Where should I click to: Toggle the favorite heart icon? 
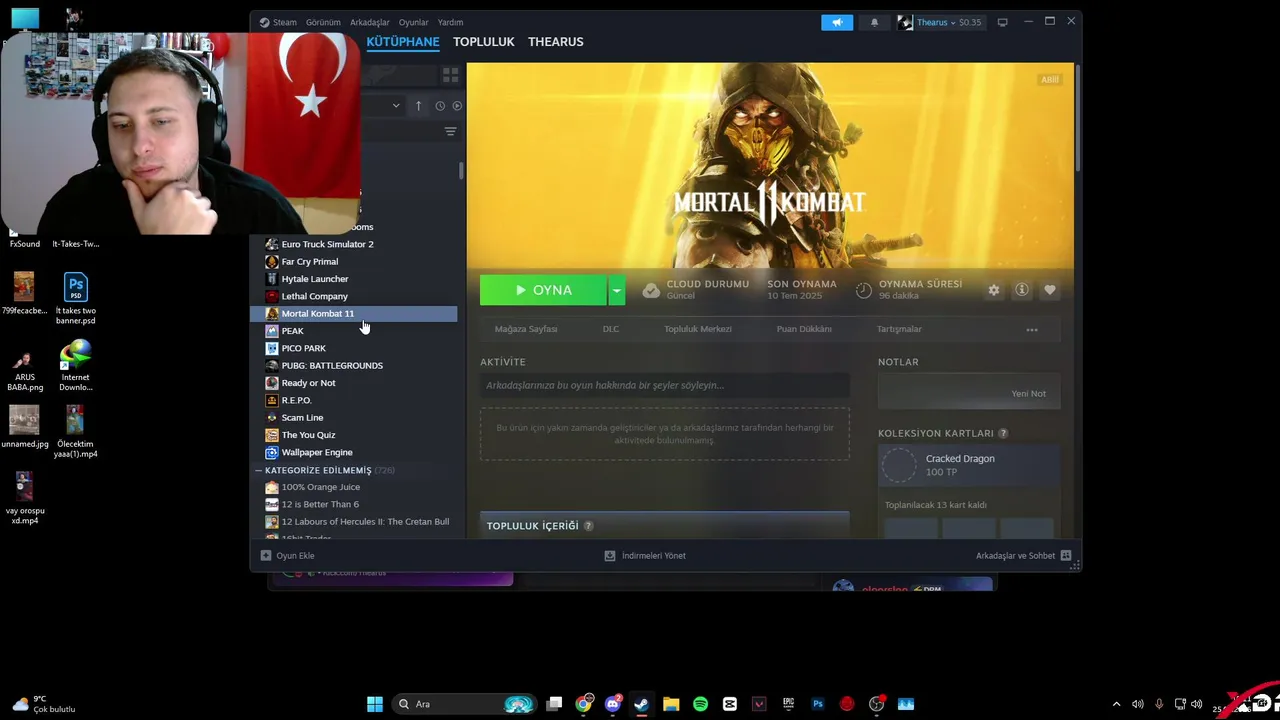tap(1050, 290)
